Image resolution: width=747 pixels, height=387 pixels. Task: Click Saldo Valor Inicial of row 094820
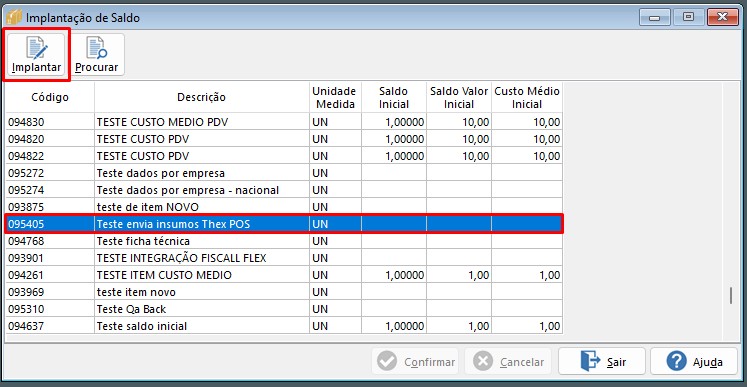coord(459,139)
